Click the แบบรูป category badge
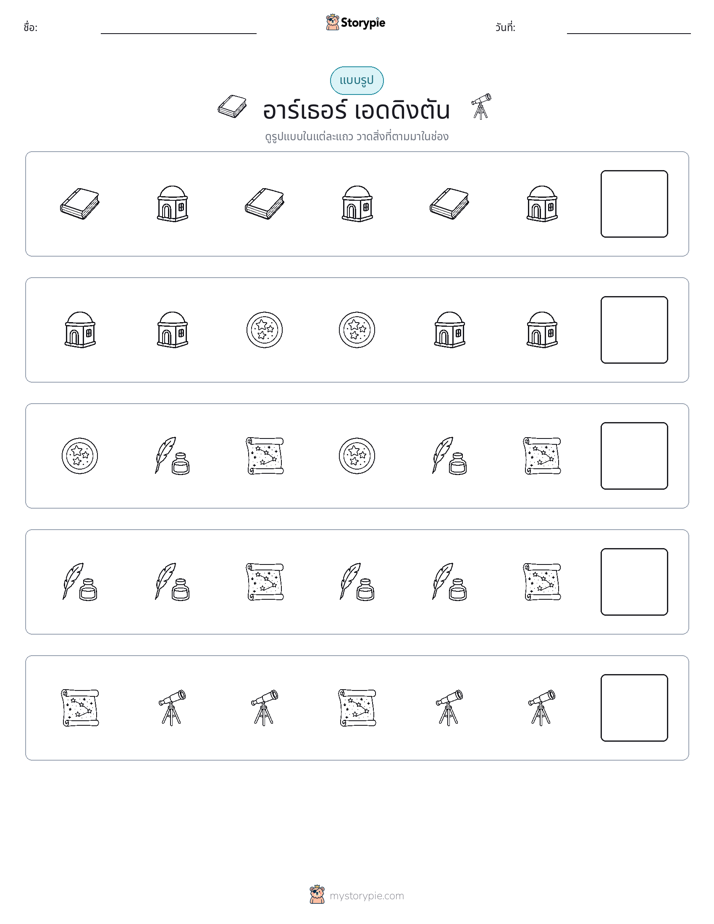 tap(356, 81)
